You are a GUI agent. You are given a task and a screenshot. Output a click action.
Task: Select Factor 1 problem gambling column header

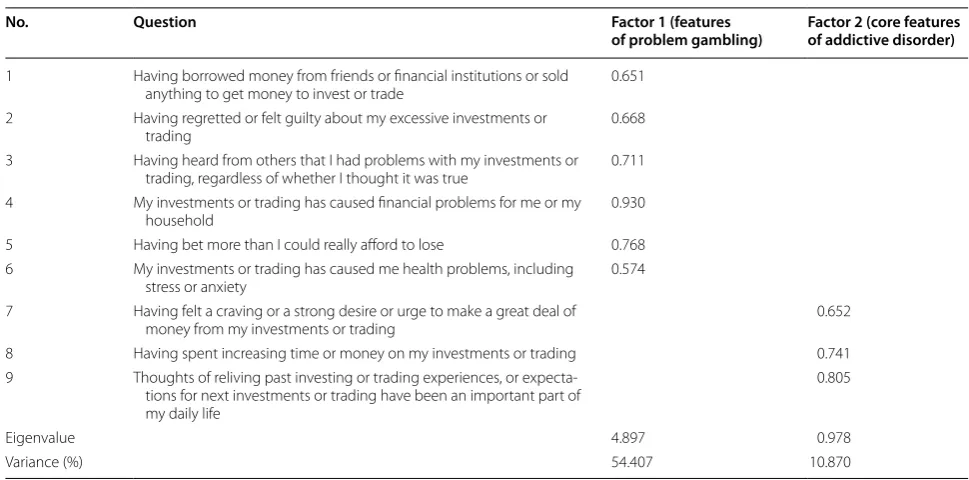pos(686,32)
